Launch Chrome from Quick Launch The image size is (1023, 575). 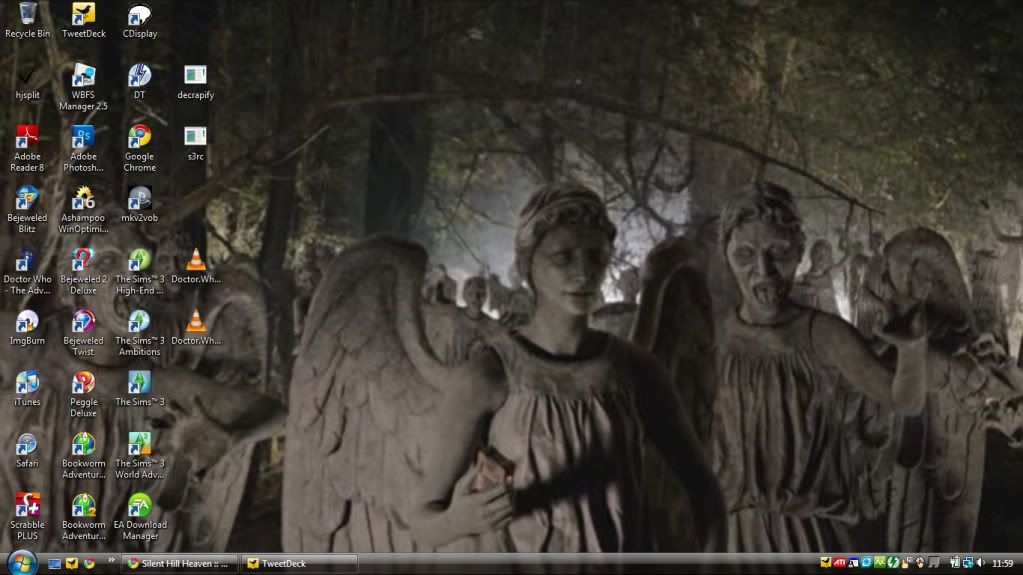[x=89, y=563]
